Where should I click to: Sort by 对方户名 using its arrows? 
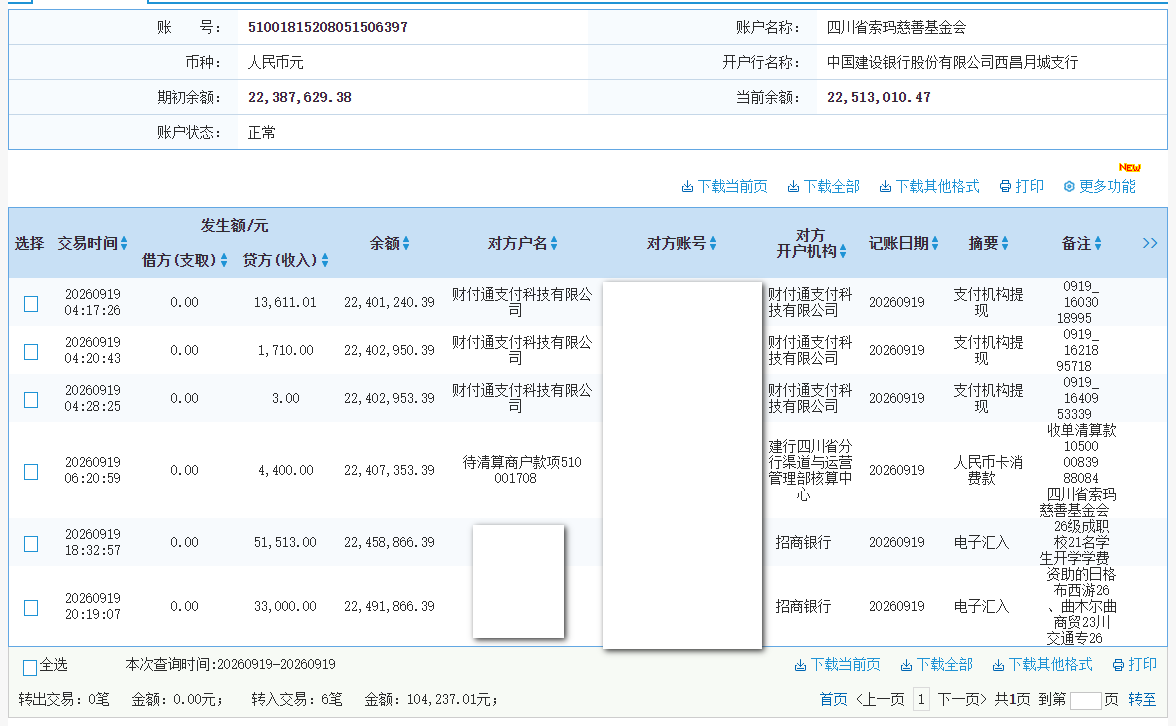coord(554,243)
